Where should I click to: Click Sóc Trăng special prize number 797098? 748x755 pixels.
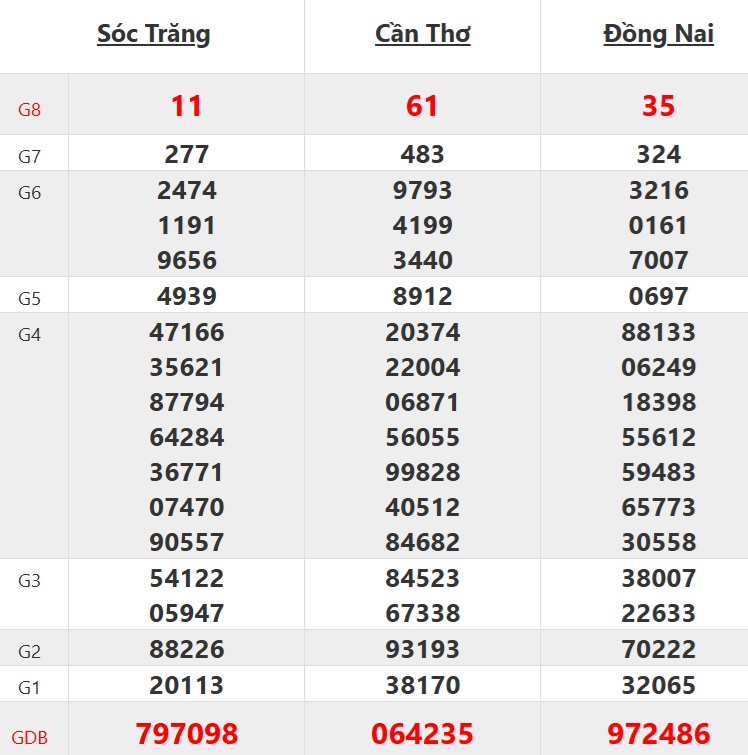click(187, 735)
